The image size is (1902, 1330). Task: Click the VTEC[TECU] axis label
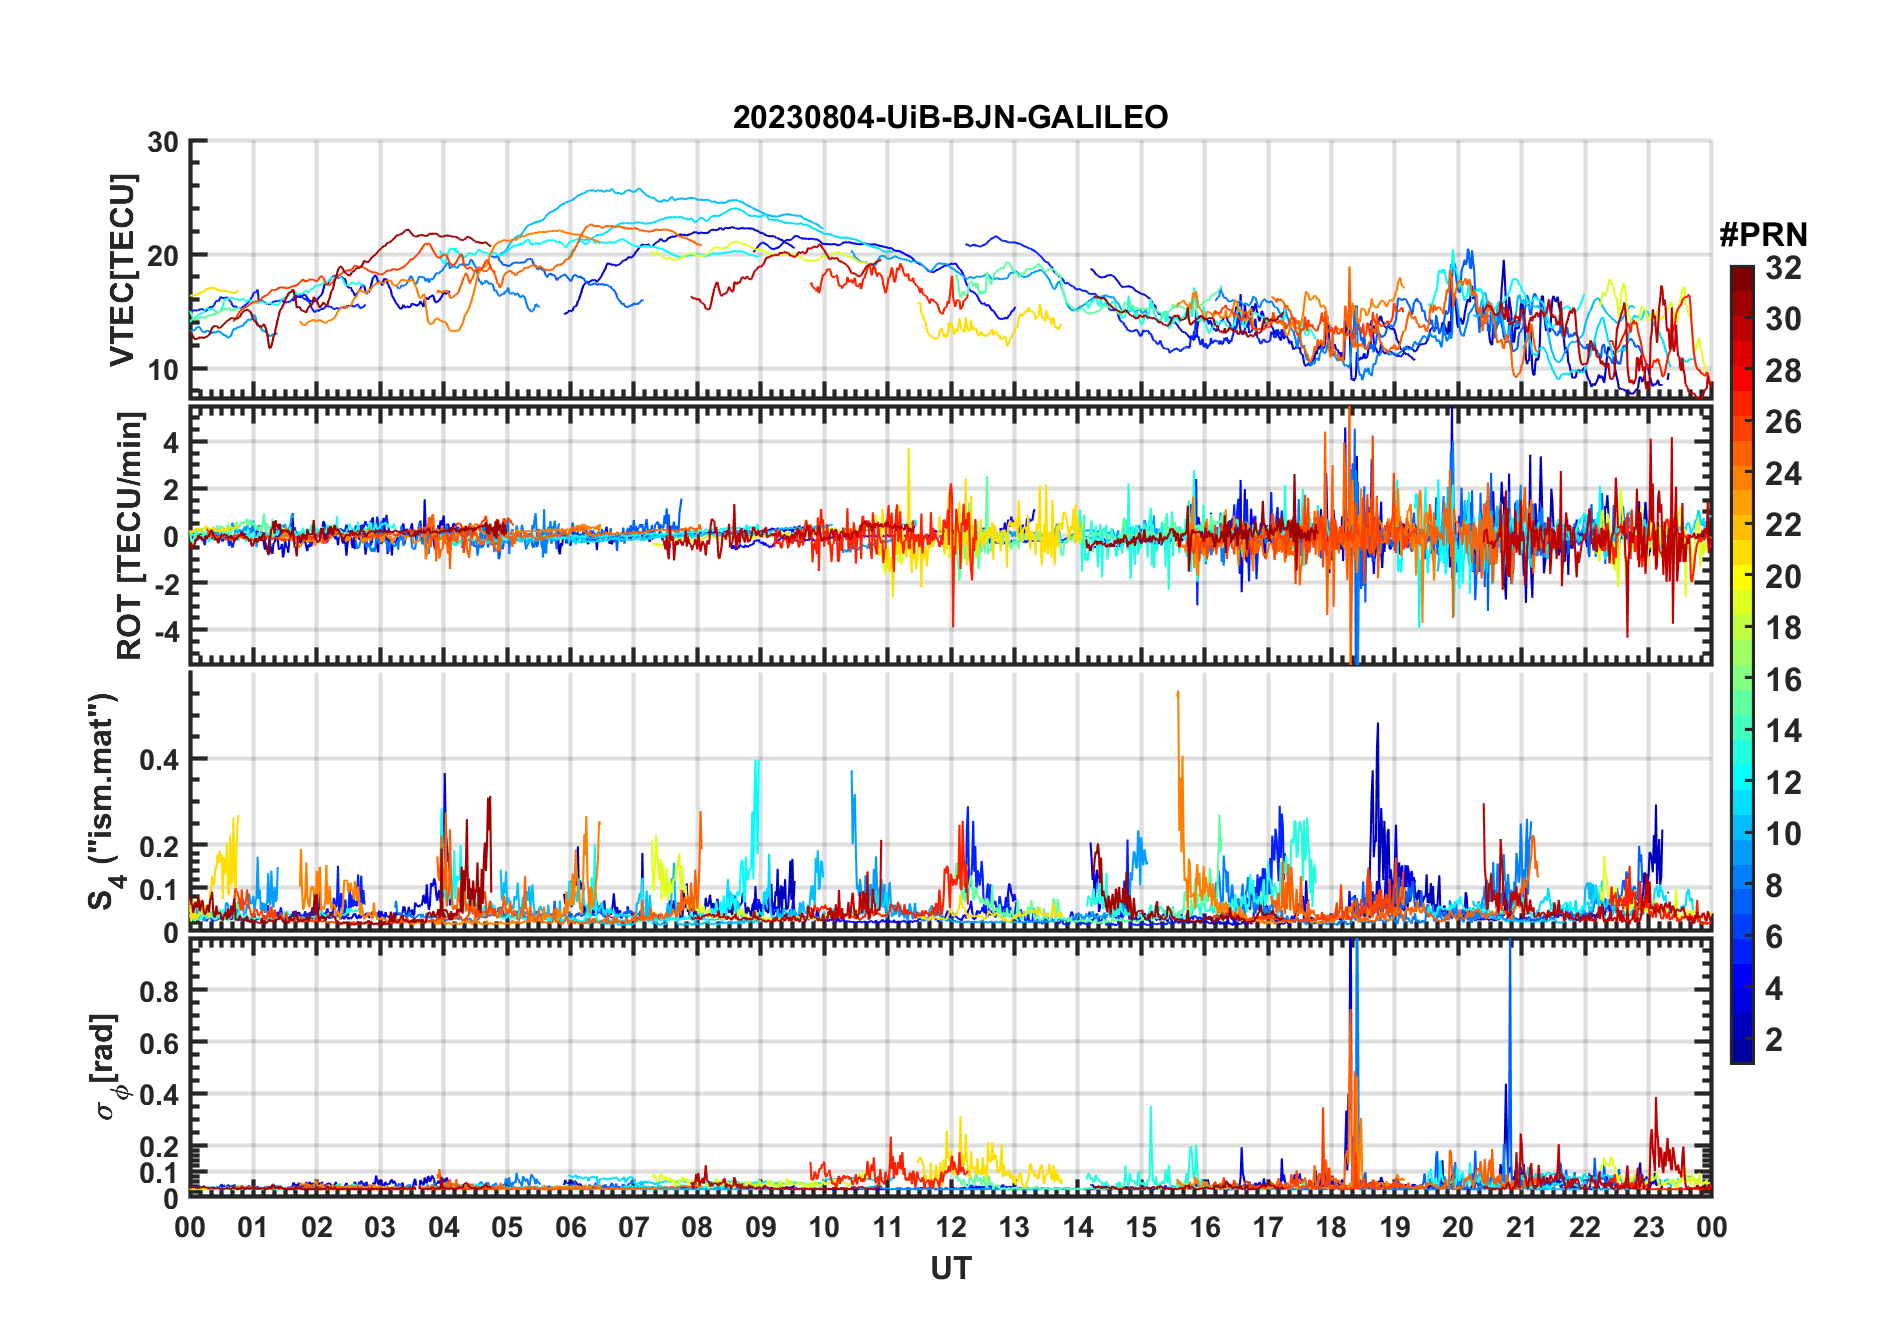(x=122, y=270)
